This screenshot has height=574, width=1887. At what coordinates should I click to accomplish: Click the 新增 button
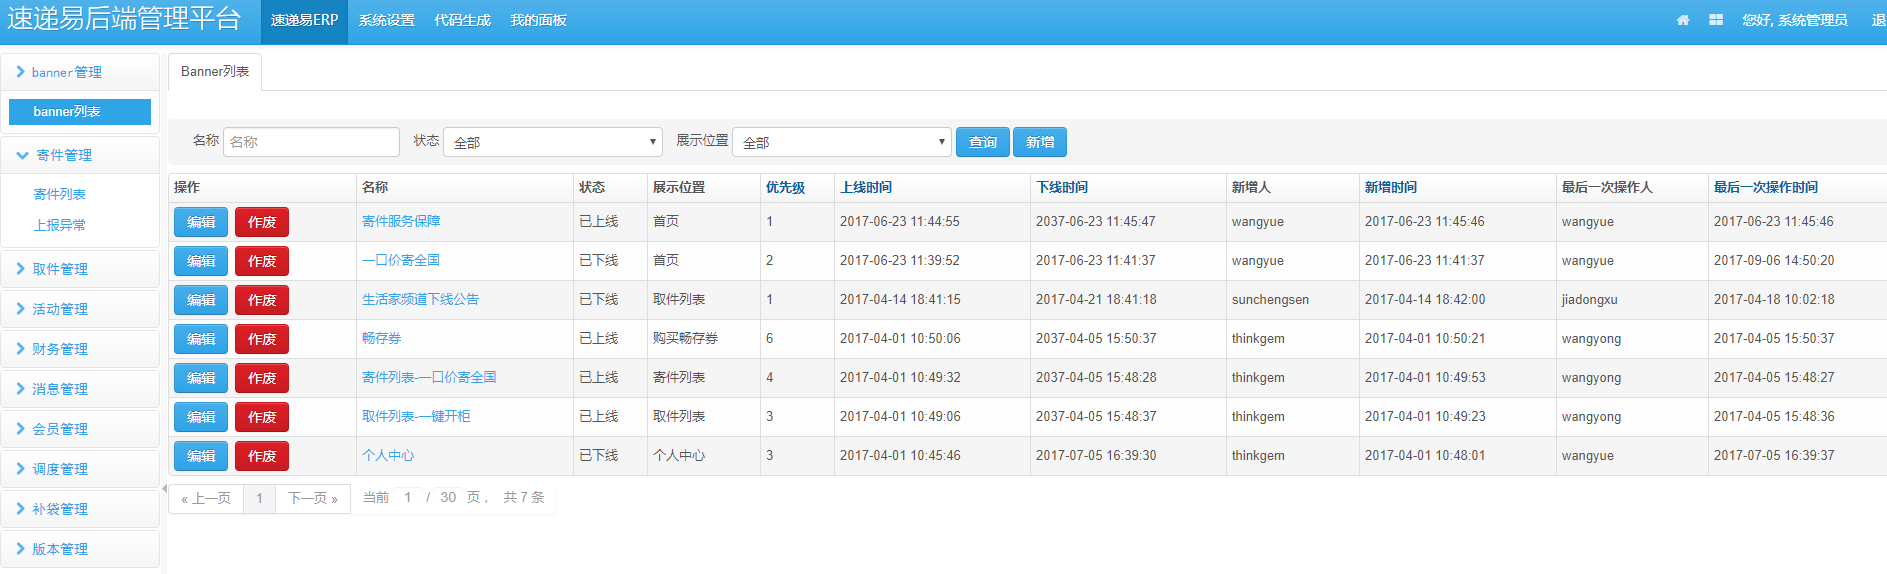pos(1040,142)
